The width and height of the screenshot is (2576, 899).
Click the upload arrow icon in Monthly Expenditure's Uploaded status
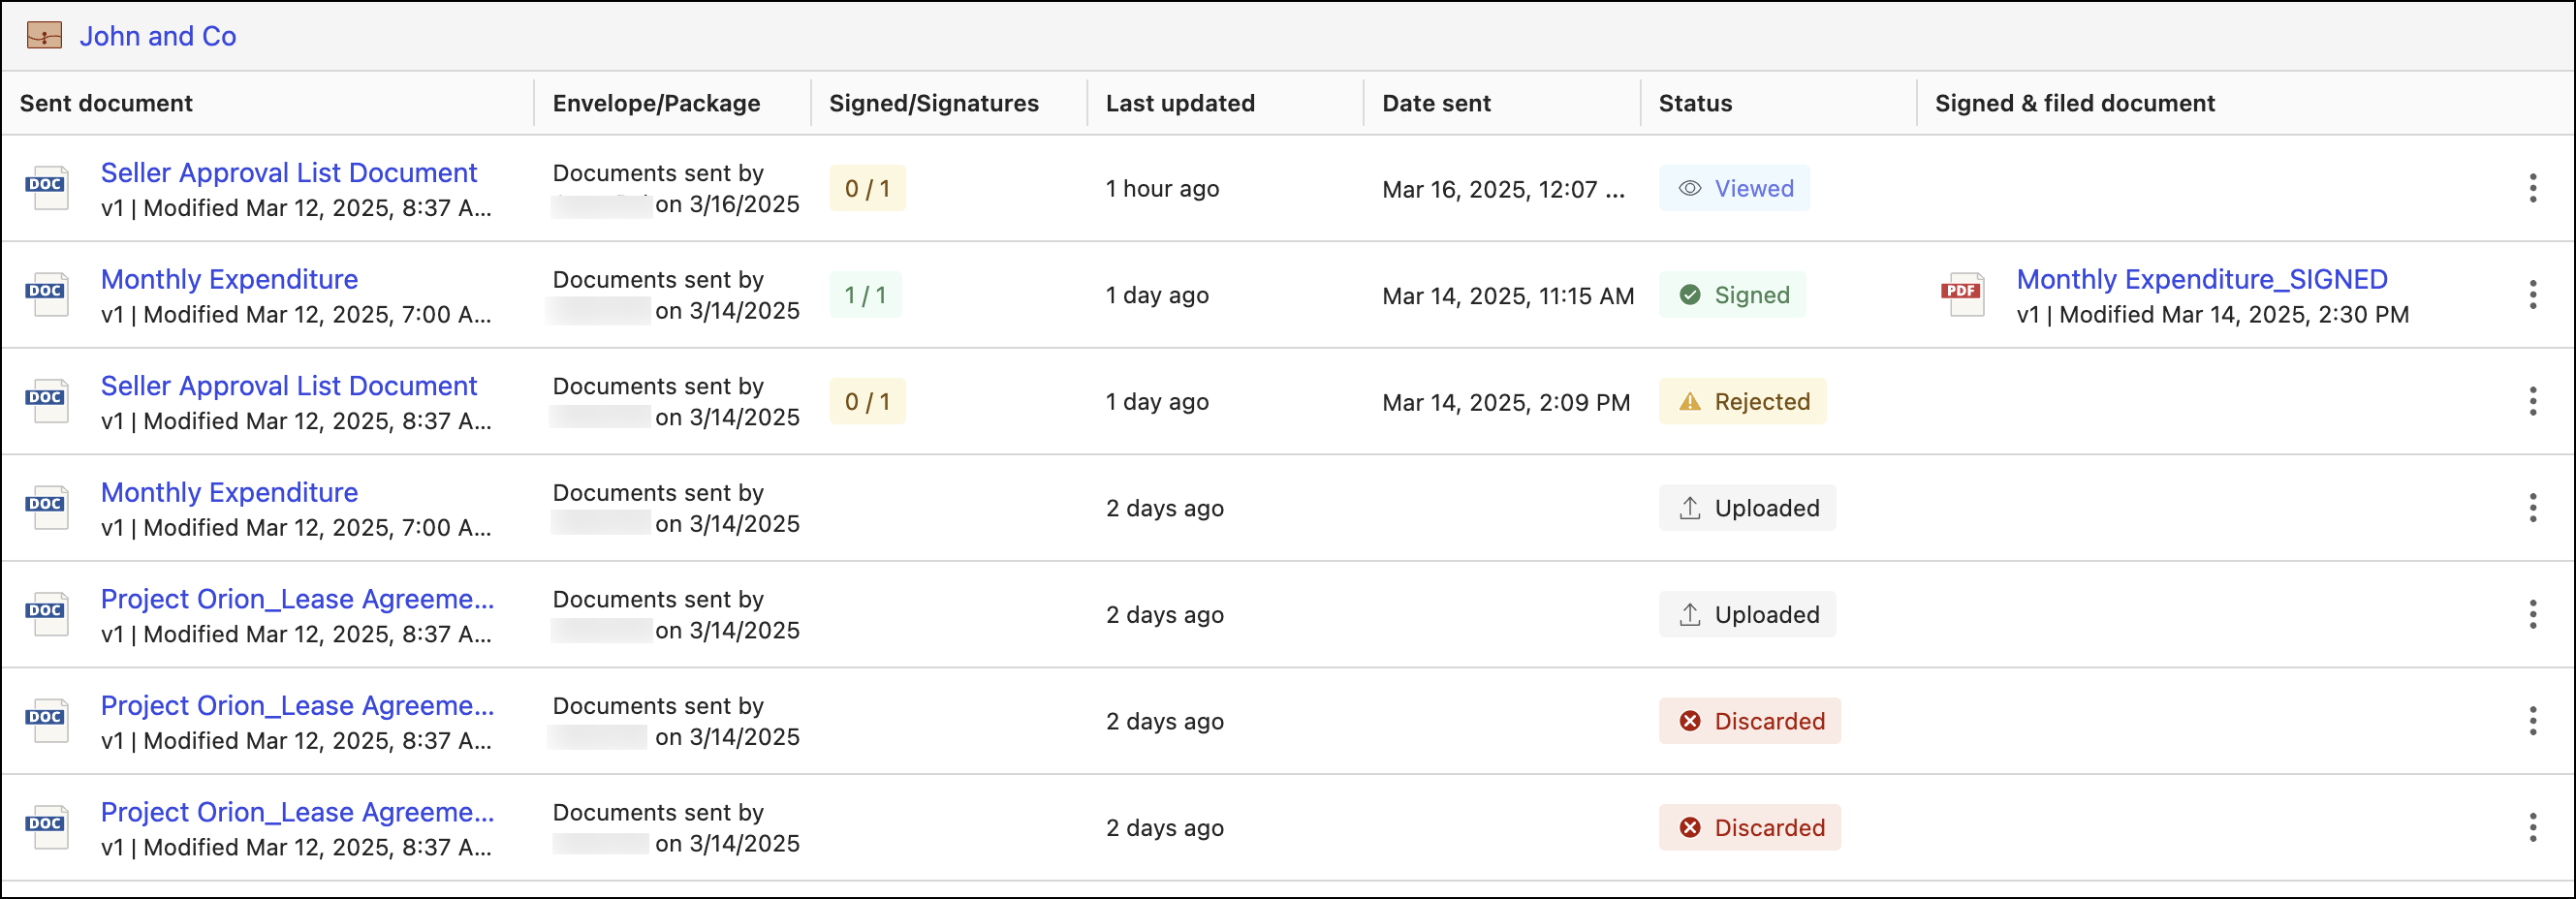(1689, 508)
